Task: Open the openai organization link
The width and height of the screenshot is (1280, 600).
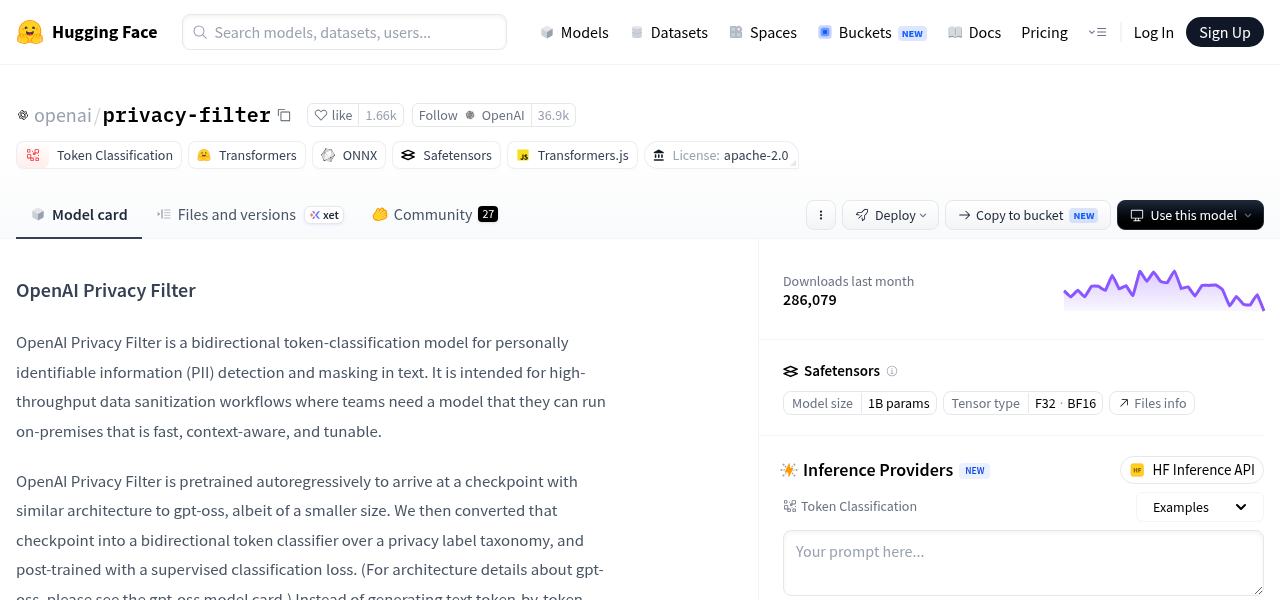Action: pos(63,115)
